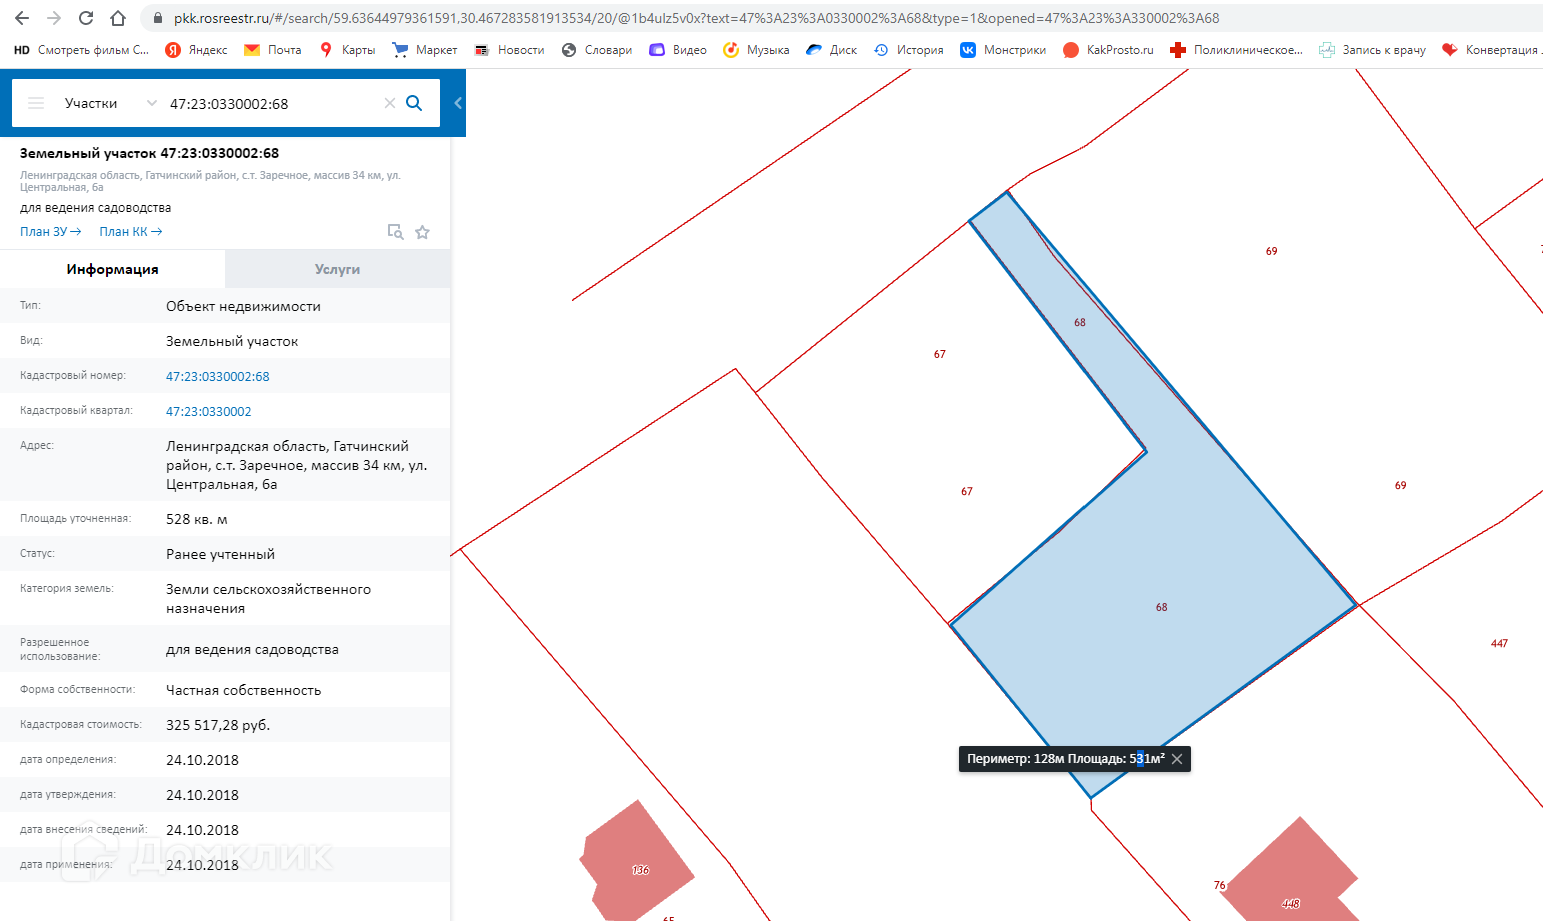This screenshot has height=921, width=1543.
Task: Click parcel label 447 on map
Action: pyautogui.click(x=1499, y=643)
